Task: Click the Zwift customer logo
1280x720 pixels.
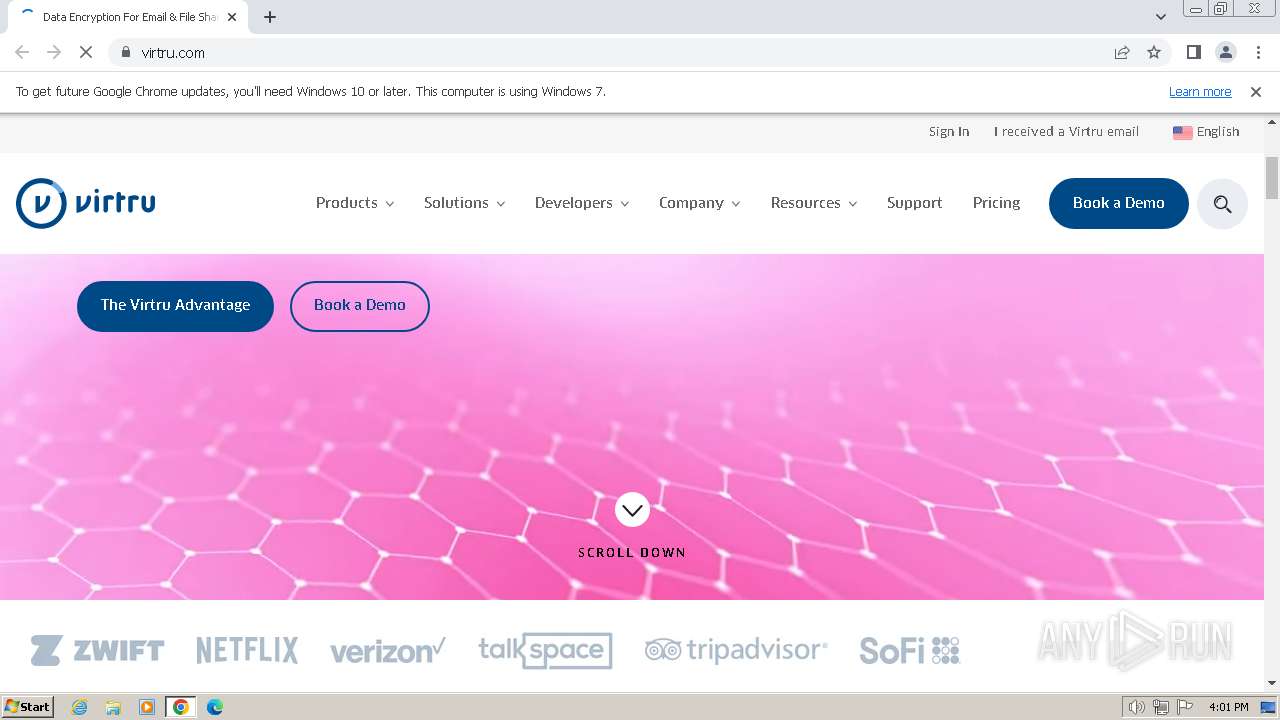Action: click(x=97, y=651)
